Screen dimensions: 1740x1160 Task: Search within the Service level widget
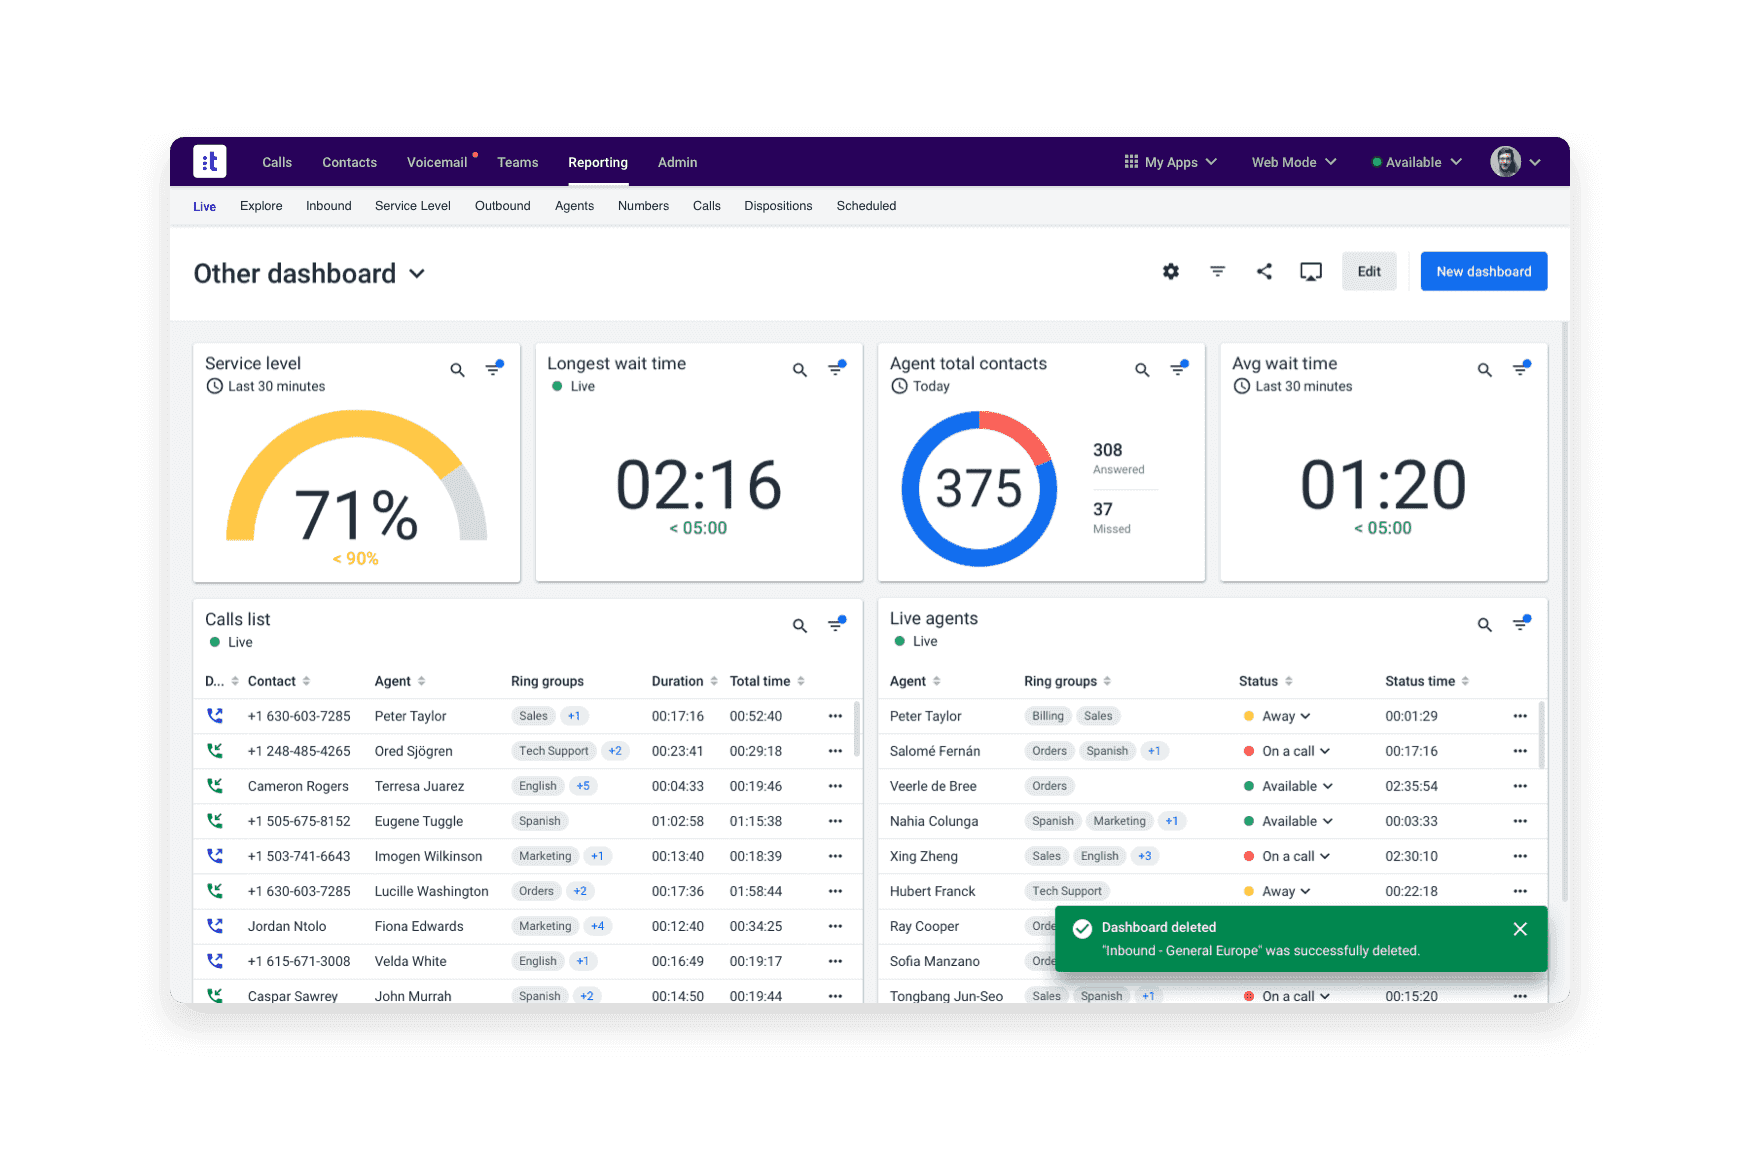click(457, 369)
